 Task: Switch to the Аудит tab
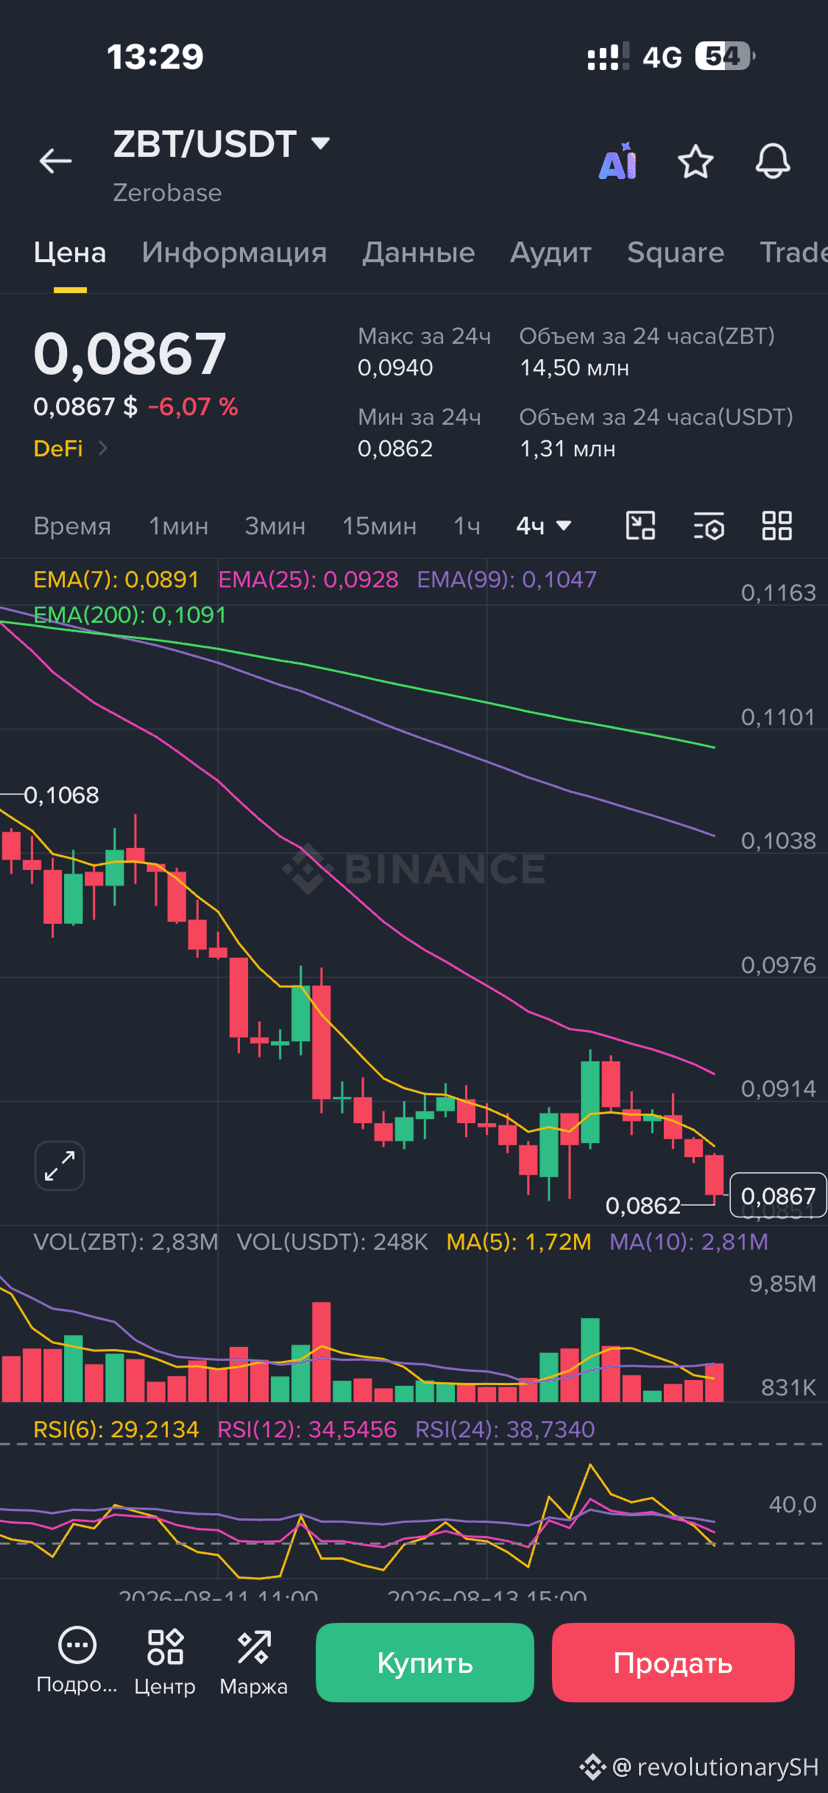[551, 252]
